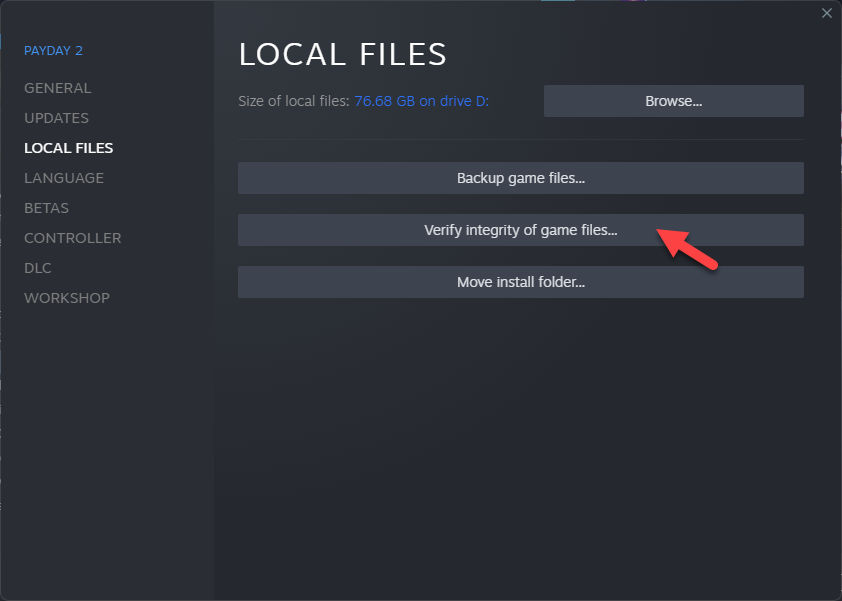Open the GENERAL settings tab
842x601 pixels.
[x=57, y=88]
